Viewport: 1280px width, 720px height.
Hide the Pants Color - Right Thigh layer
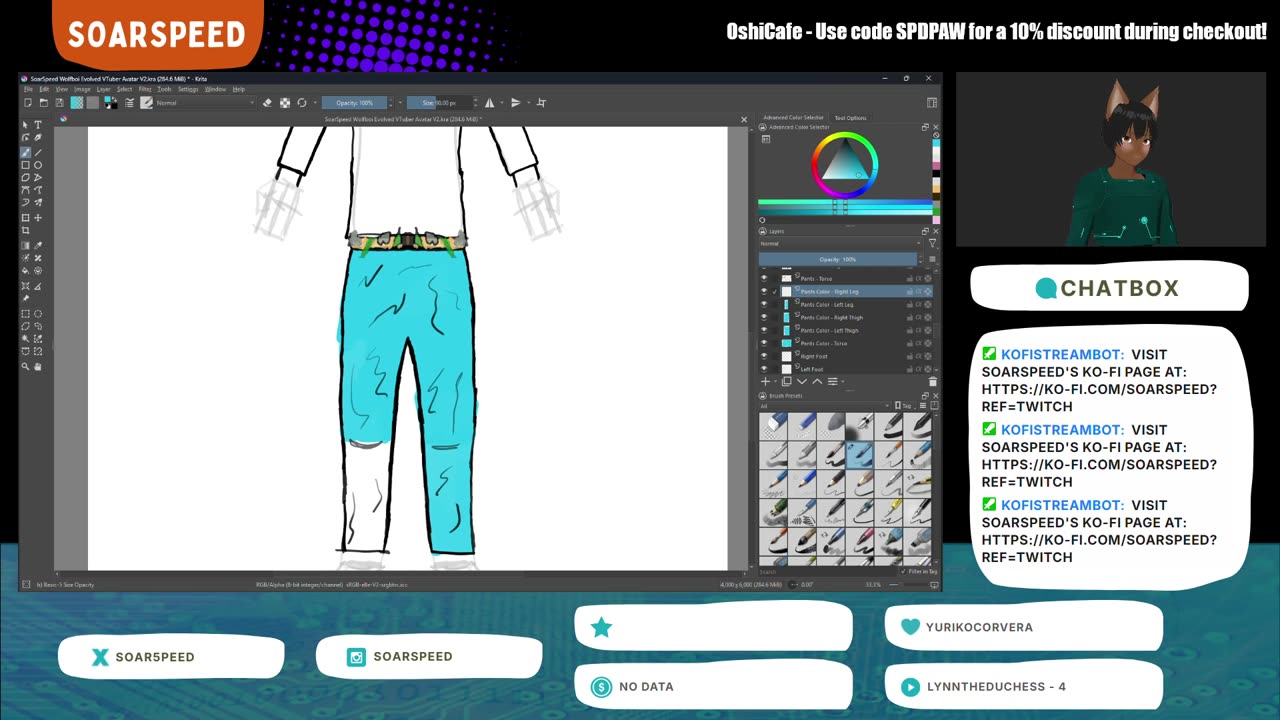pos(764,317)
